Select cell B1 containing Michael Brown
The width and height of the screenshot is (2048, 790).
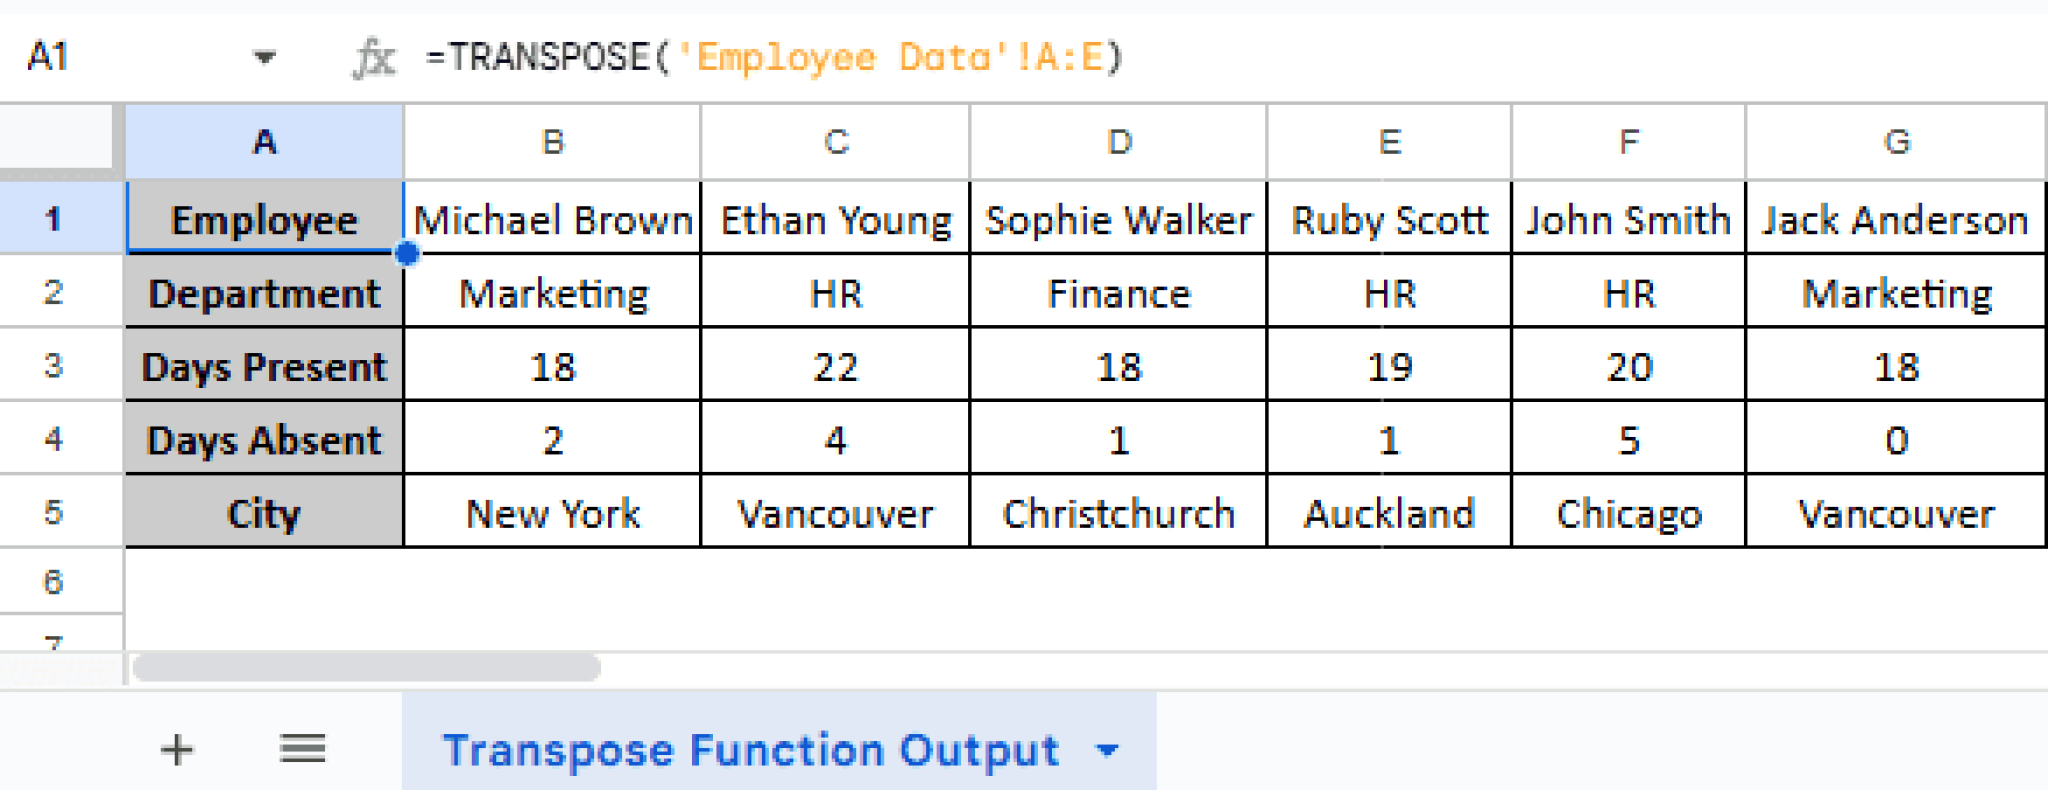point(552,219)
